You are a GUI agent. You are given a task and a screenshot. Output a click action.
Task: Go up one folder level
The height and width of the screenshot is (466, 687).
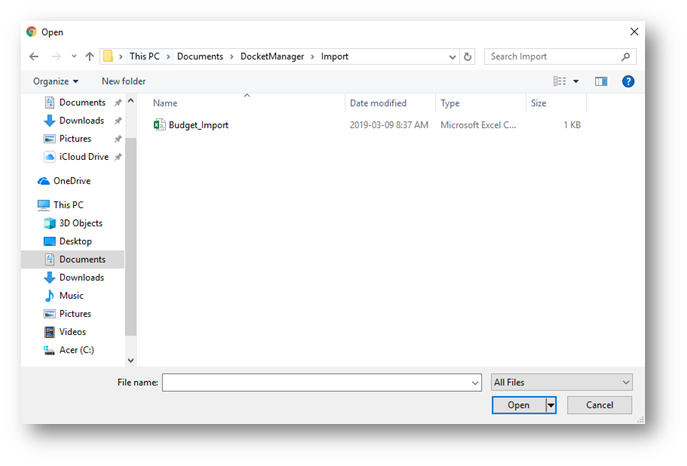pos(90,56)
